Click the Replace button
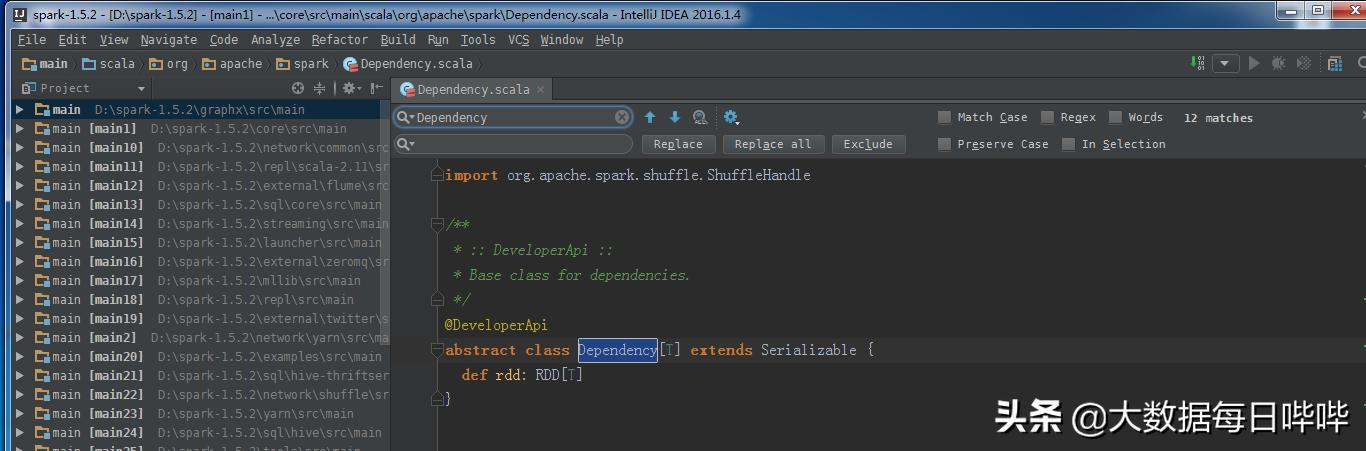The image size is (1366, 451). 678,144
